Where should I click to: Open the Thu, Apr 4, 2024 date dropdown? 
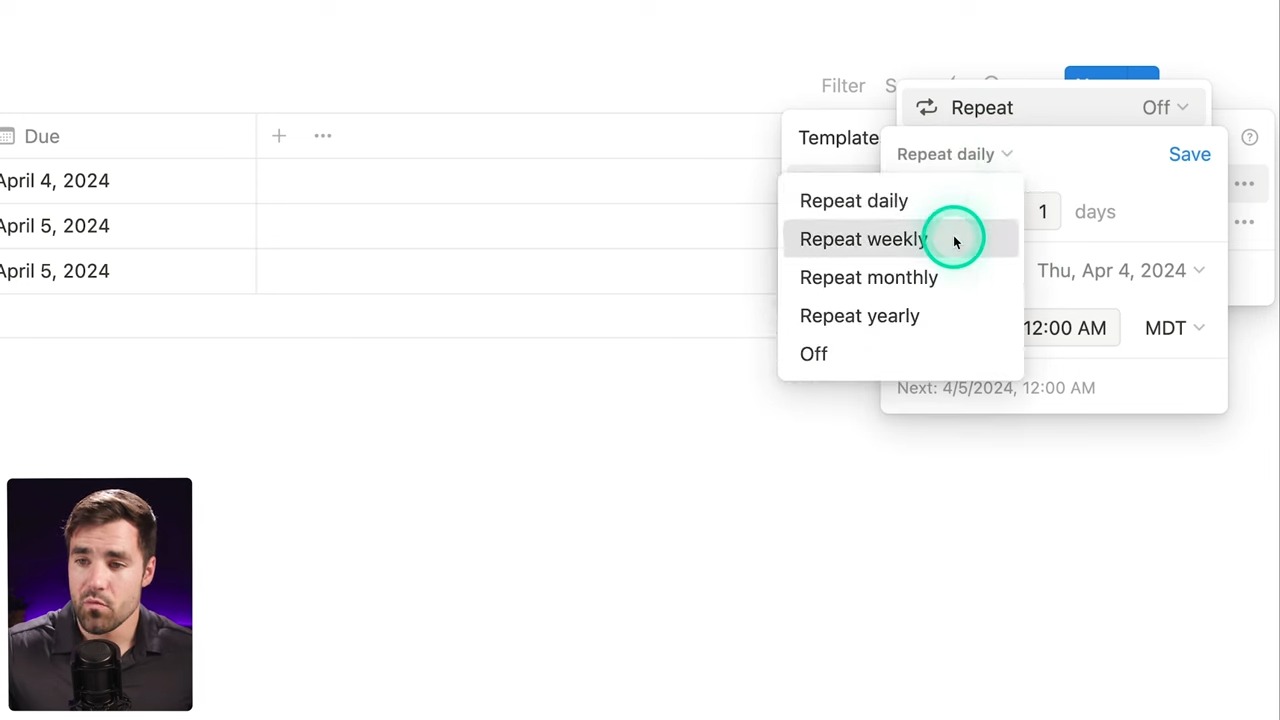pos(1120,271)
